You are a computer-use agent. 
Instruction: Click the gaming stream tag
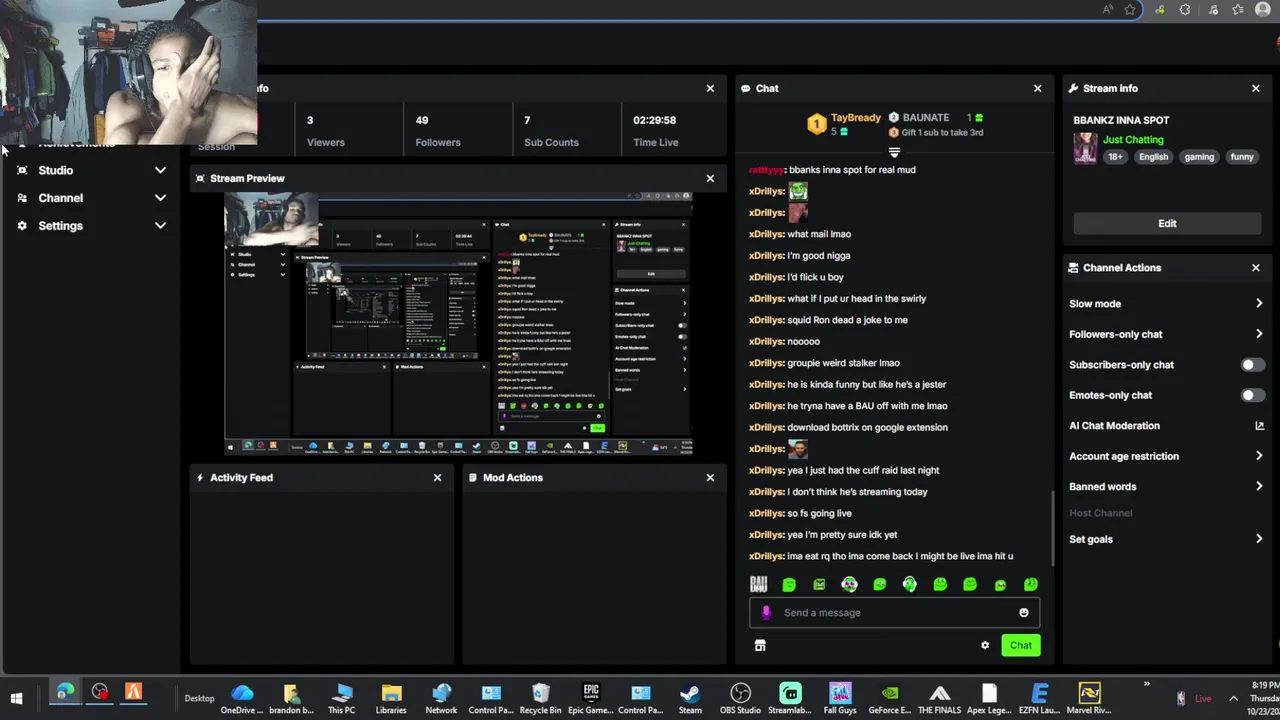click(x=1199, y=157)
